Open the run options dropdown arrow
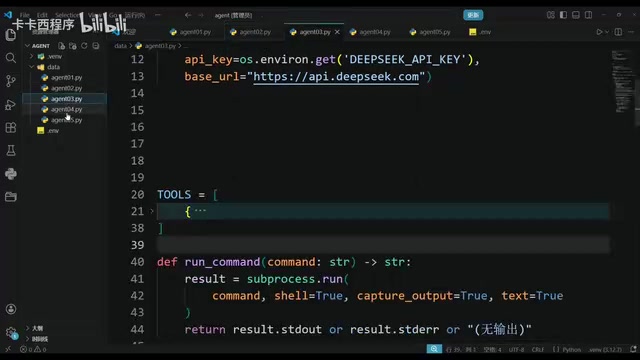This screenshot has height=360, width=640. coord(607,32)
